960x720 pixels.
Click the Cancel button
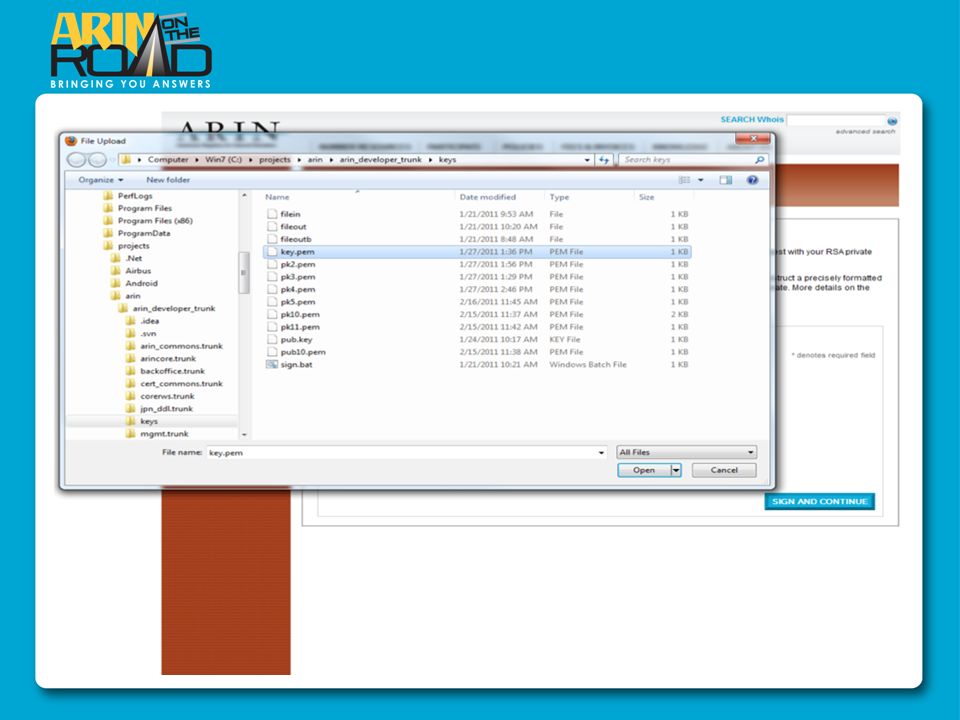pyautogui.click(x=724, y=470)
